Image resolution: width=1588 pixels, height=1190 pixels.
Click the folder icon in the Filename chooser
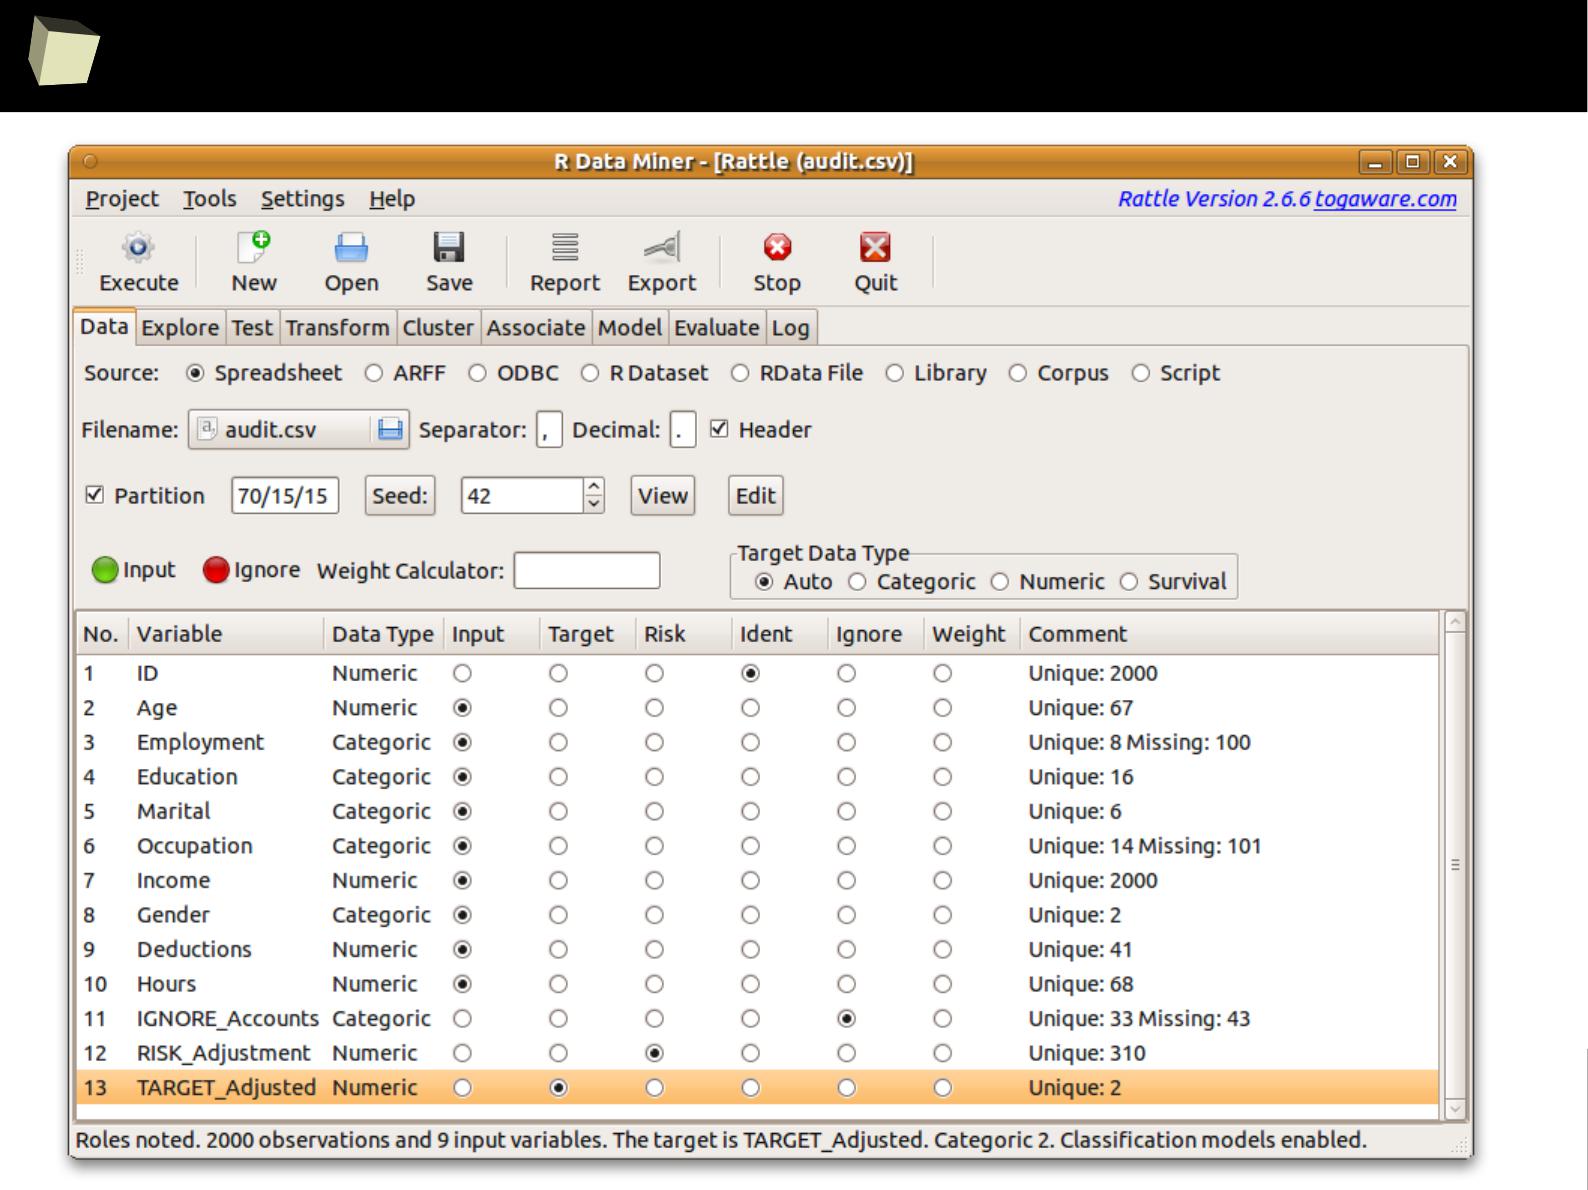coord(389,429)
